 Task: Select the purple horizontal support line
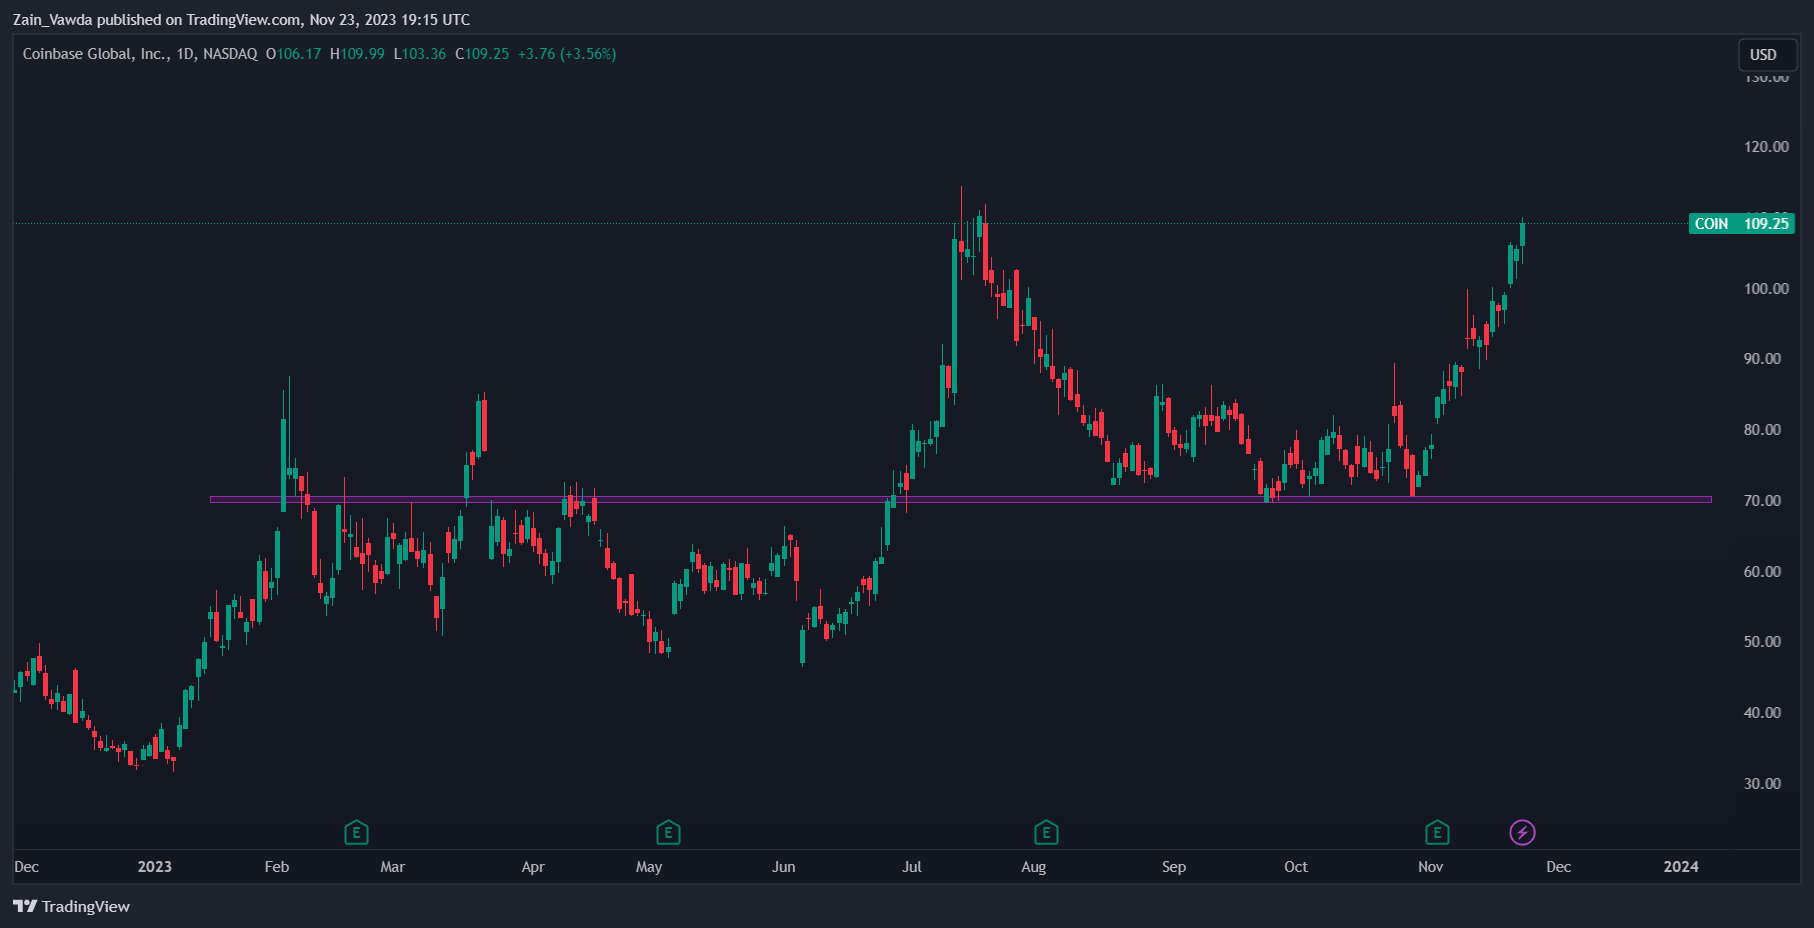960,499
